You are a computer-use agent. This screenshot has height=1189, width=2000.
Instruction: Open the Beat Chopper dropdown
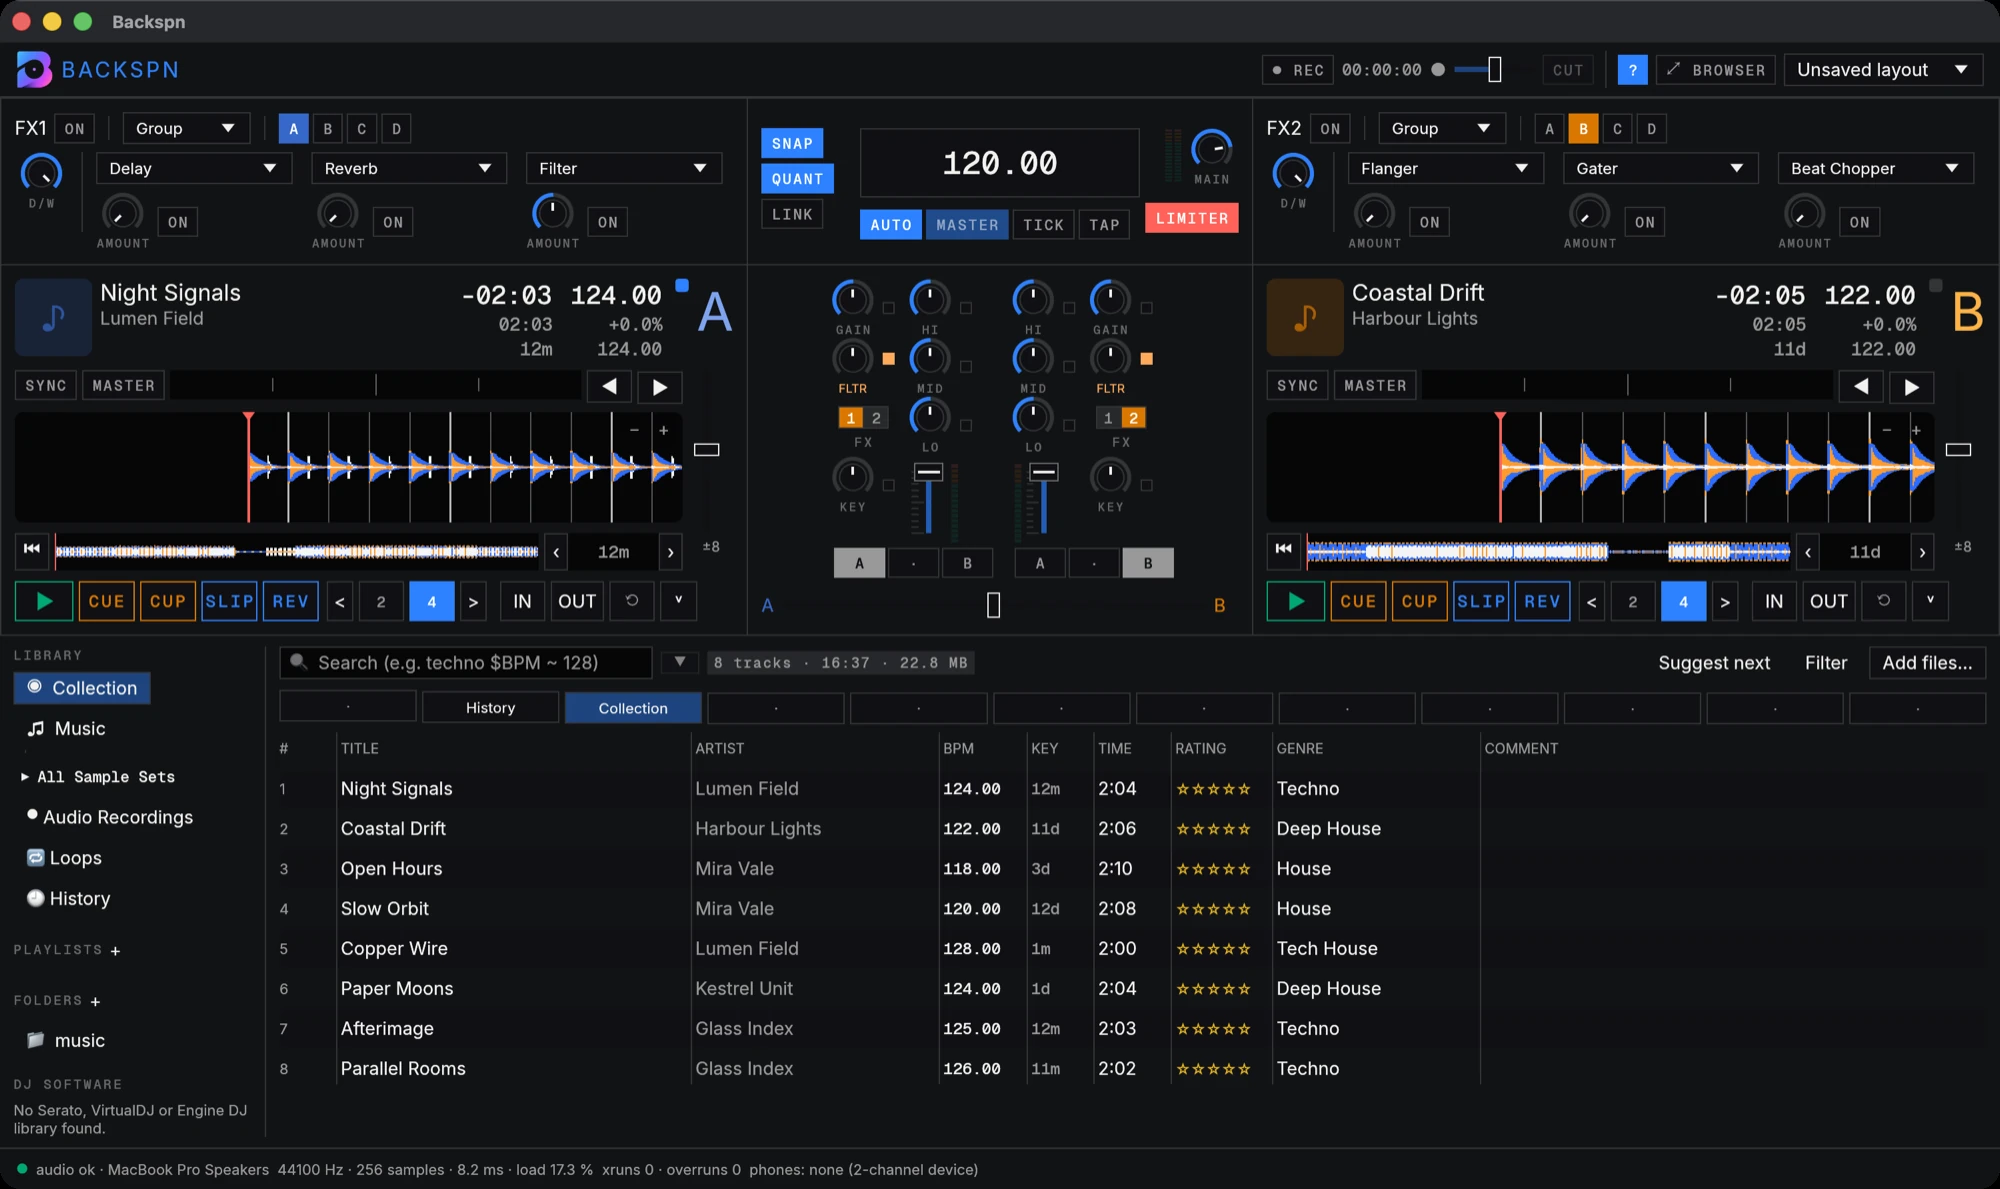[1876, 168]
